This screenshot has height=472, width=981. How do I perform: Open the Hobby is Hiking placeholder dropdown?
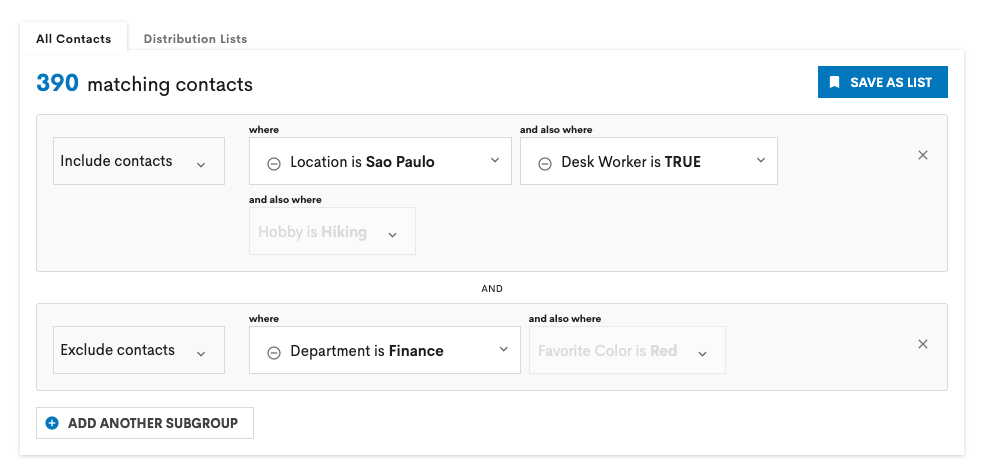tap(332, 231)
